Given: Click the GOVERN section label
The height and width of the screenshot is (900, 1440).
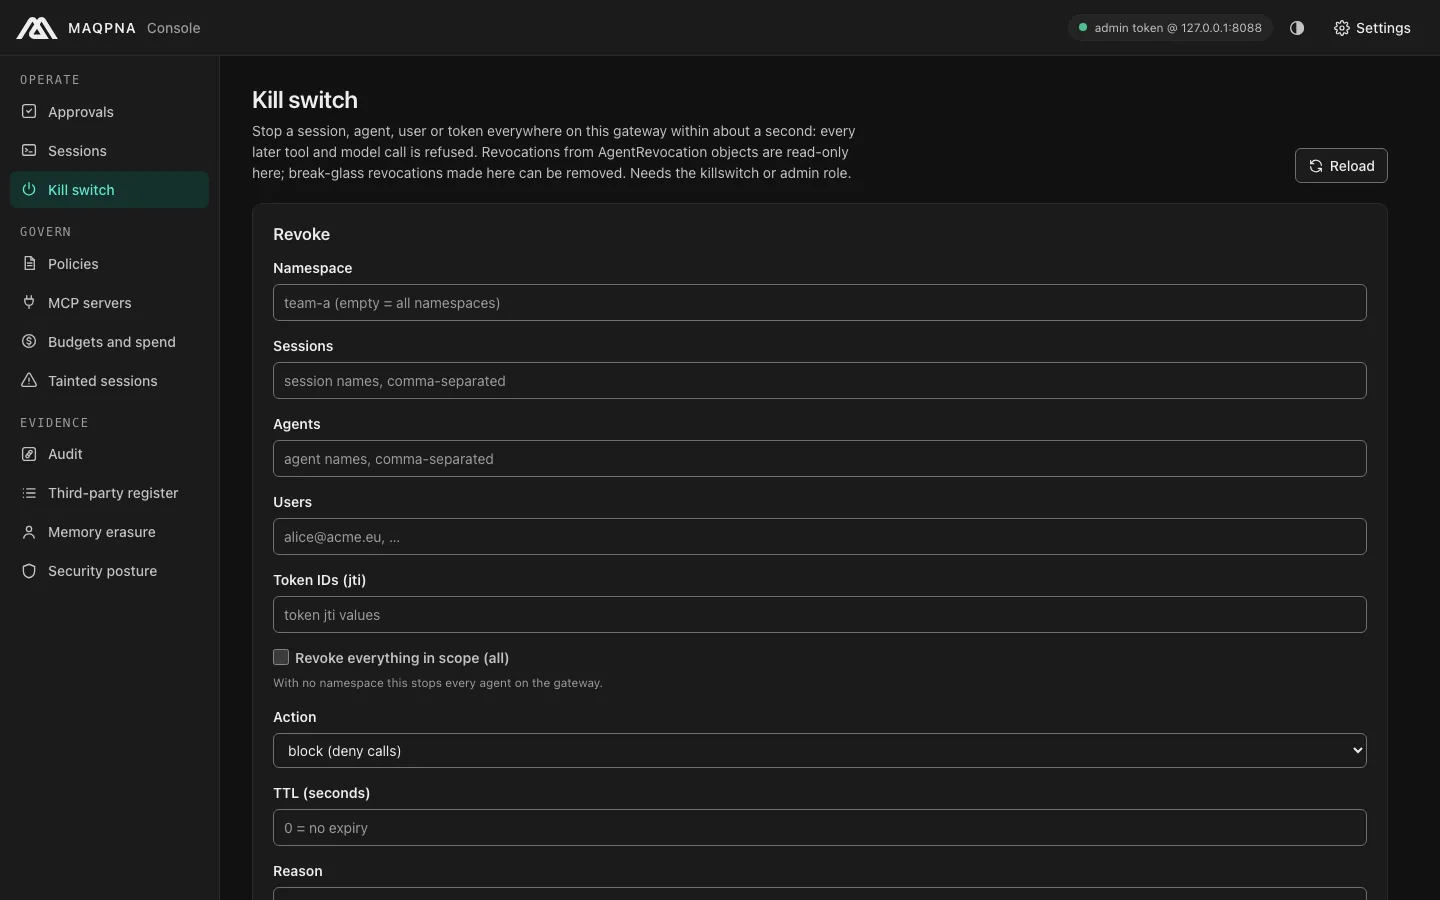Looking at the screenshot, I should coord(46,231).
